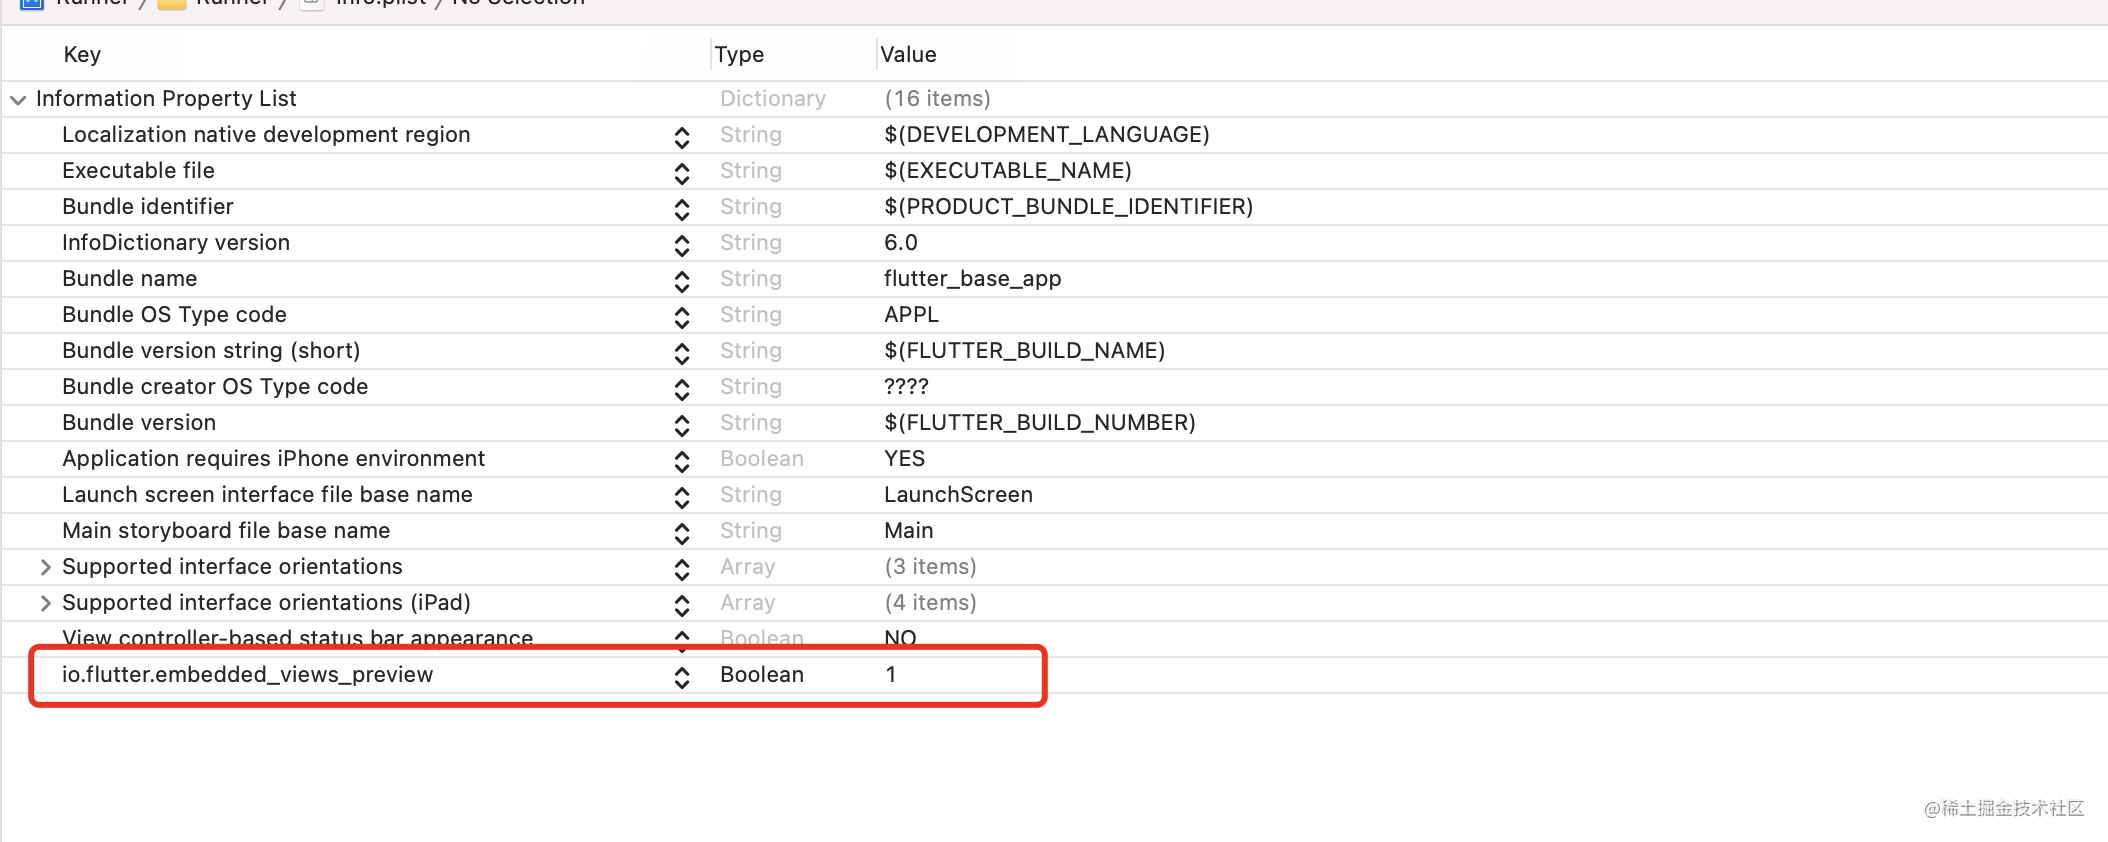2108x842 pixels.
Task: Open key stepper for Supported interface orientations
Action: pos(682,569)
